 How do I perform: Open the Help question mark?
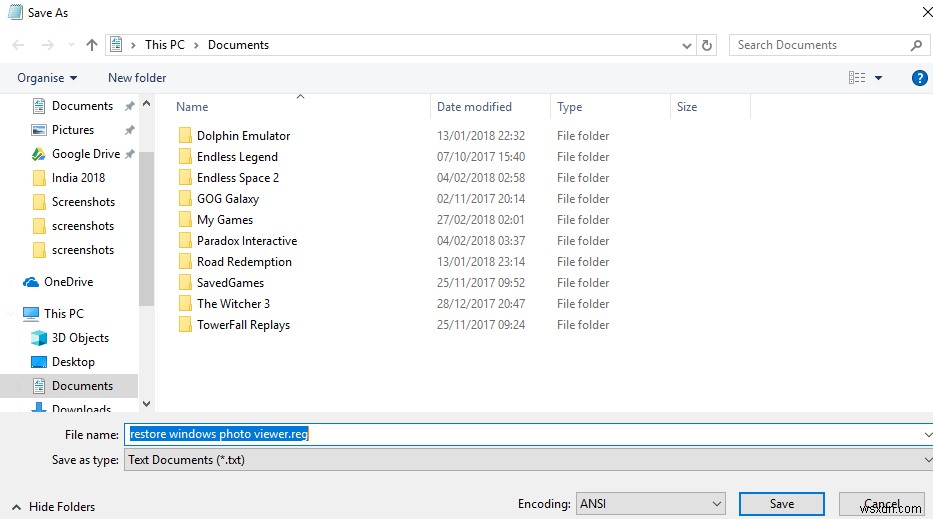919,78
